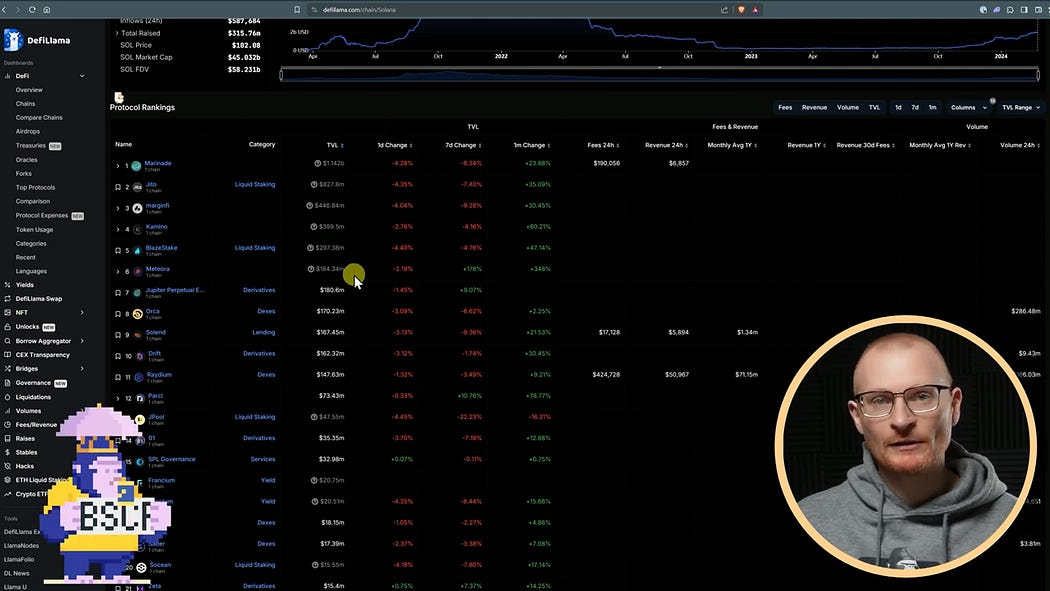Screen dimensions: 1050x591
Task: Sort by 1d Change column
Action: (394, 145)
